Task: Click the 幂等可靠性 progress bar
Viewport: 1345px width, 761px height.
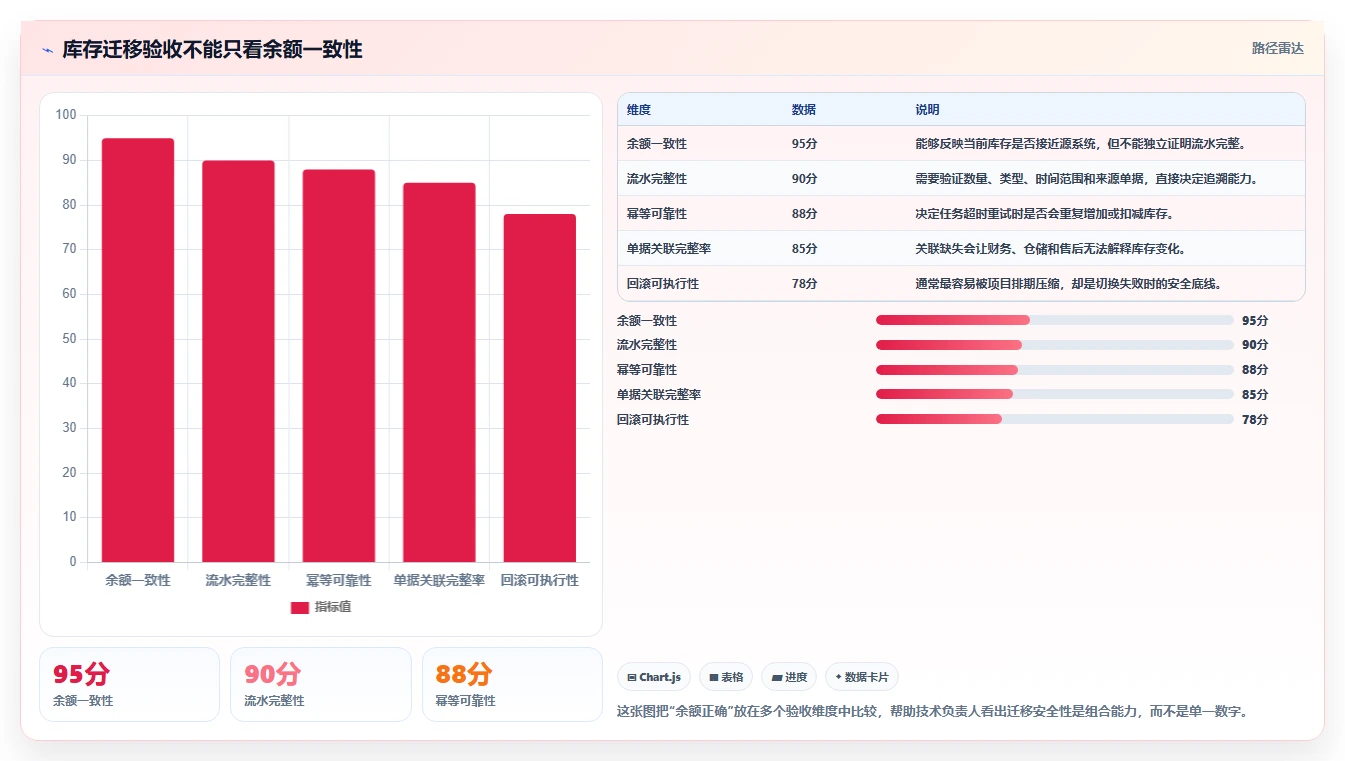Action: pos(1055,370)
